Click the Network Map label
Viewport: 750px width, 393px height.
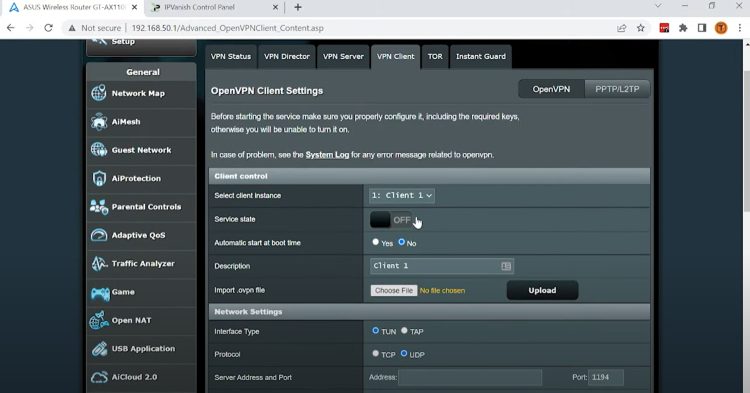click(138, 93)
